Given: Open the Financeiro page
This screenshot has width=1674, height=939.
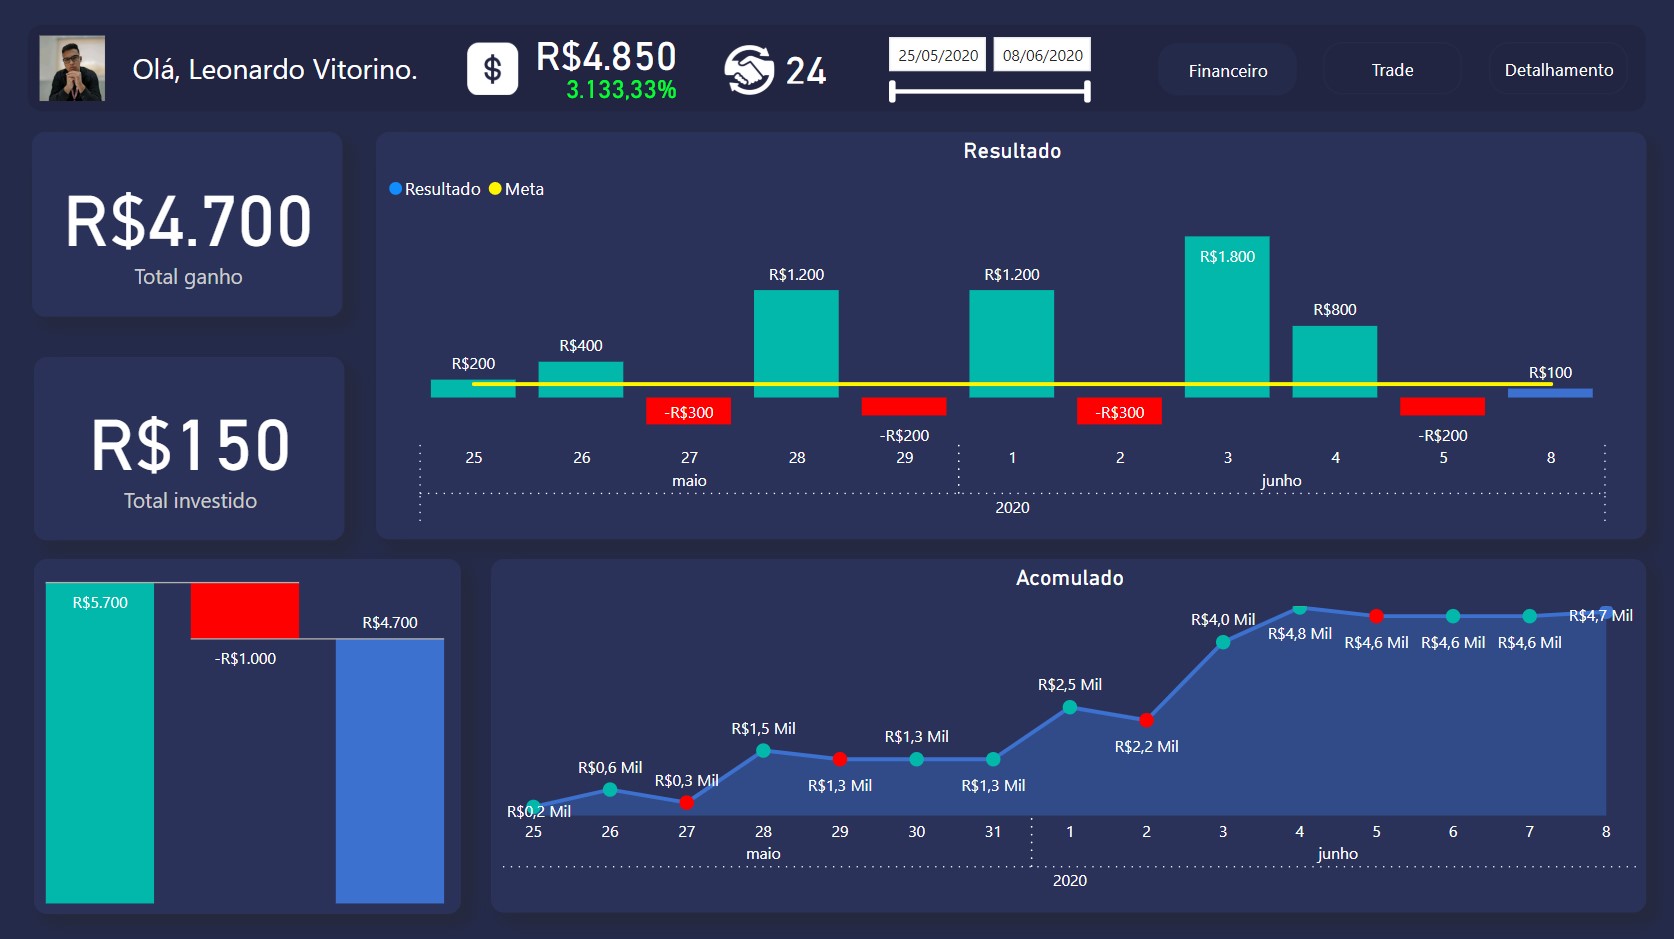Looking at the screenshot, I should (1228, 70).
